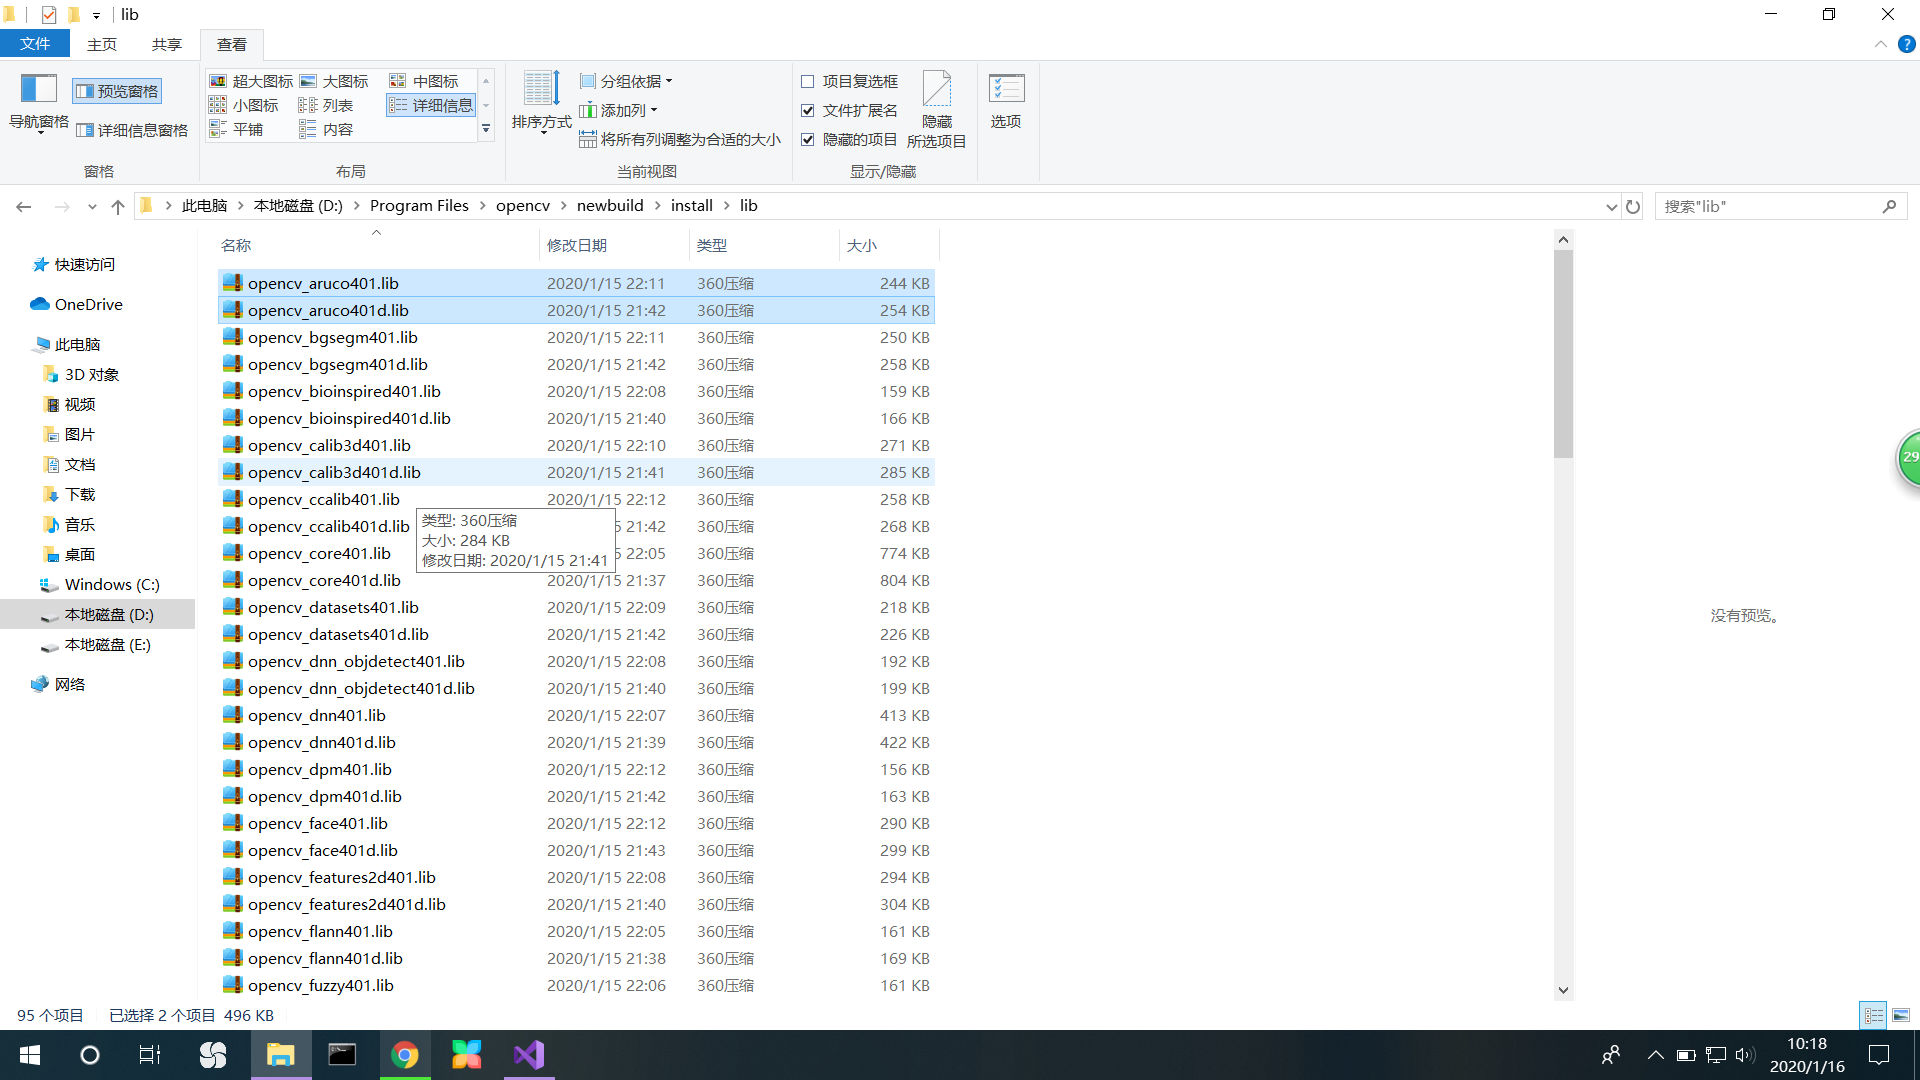Switch to the Home ribbon tab
This screenshot has width=1920, height=1080.
101,44
